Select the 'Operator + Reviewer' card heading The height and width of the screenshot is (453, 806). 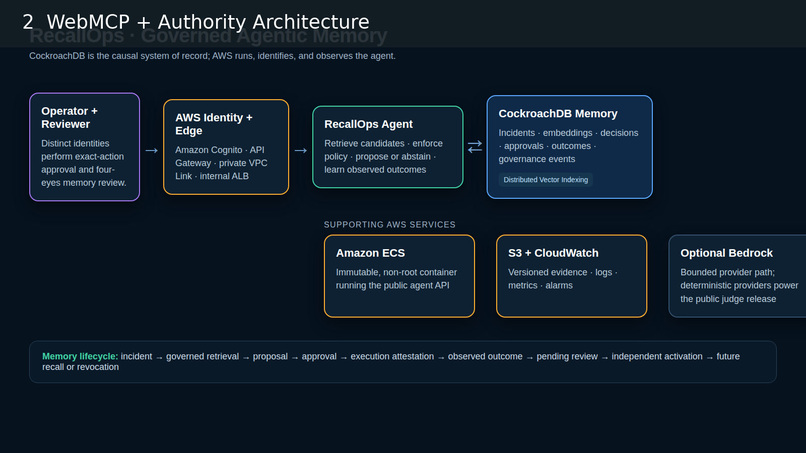69,118
